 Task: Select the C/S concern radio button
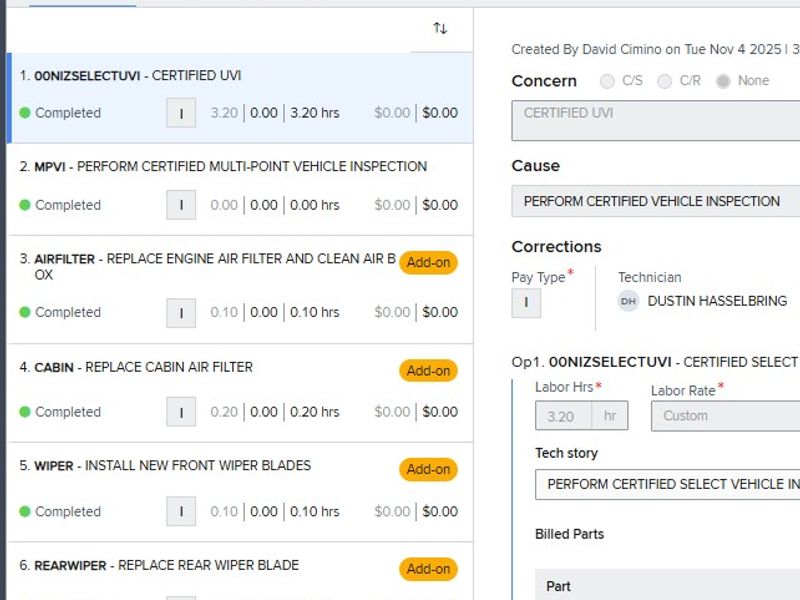coord(607,81)
